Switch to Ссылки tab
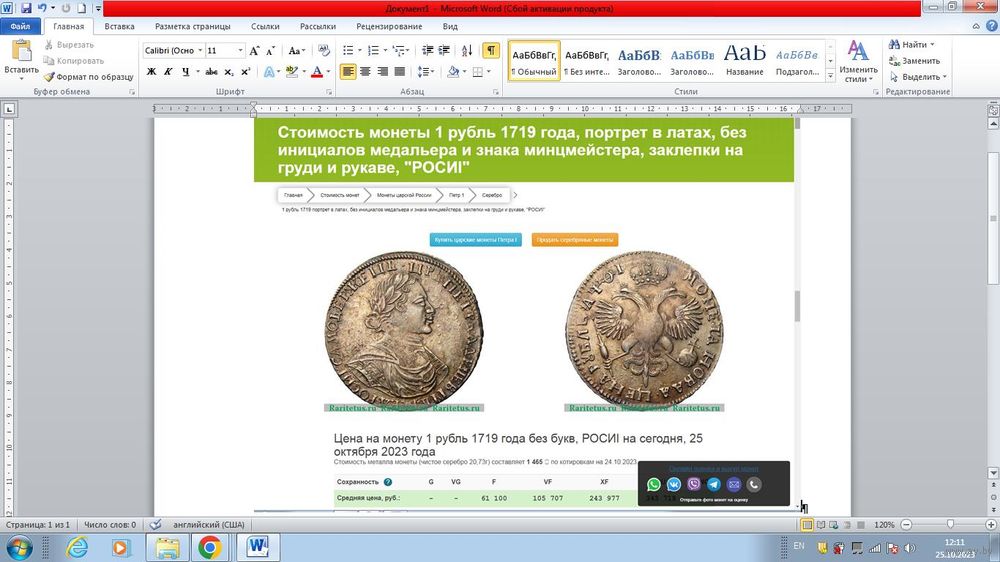This screenshot has height=562, width=1000. click(x=265, y=26)
